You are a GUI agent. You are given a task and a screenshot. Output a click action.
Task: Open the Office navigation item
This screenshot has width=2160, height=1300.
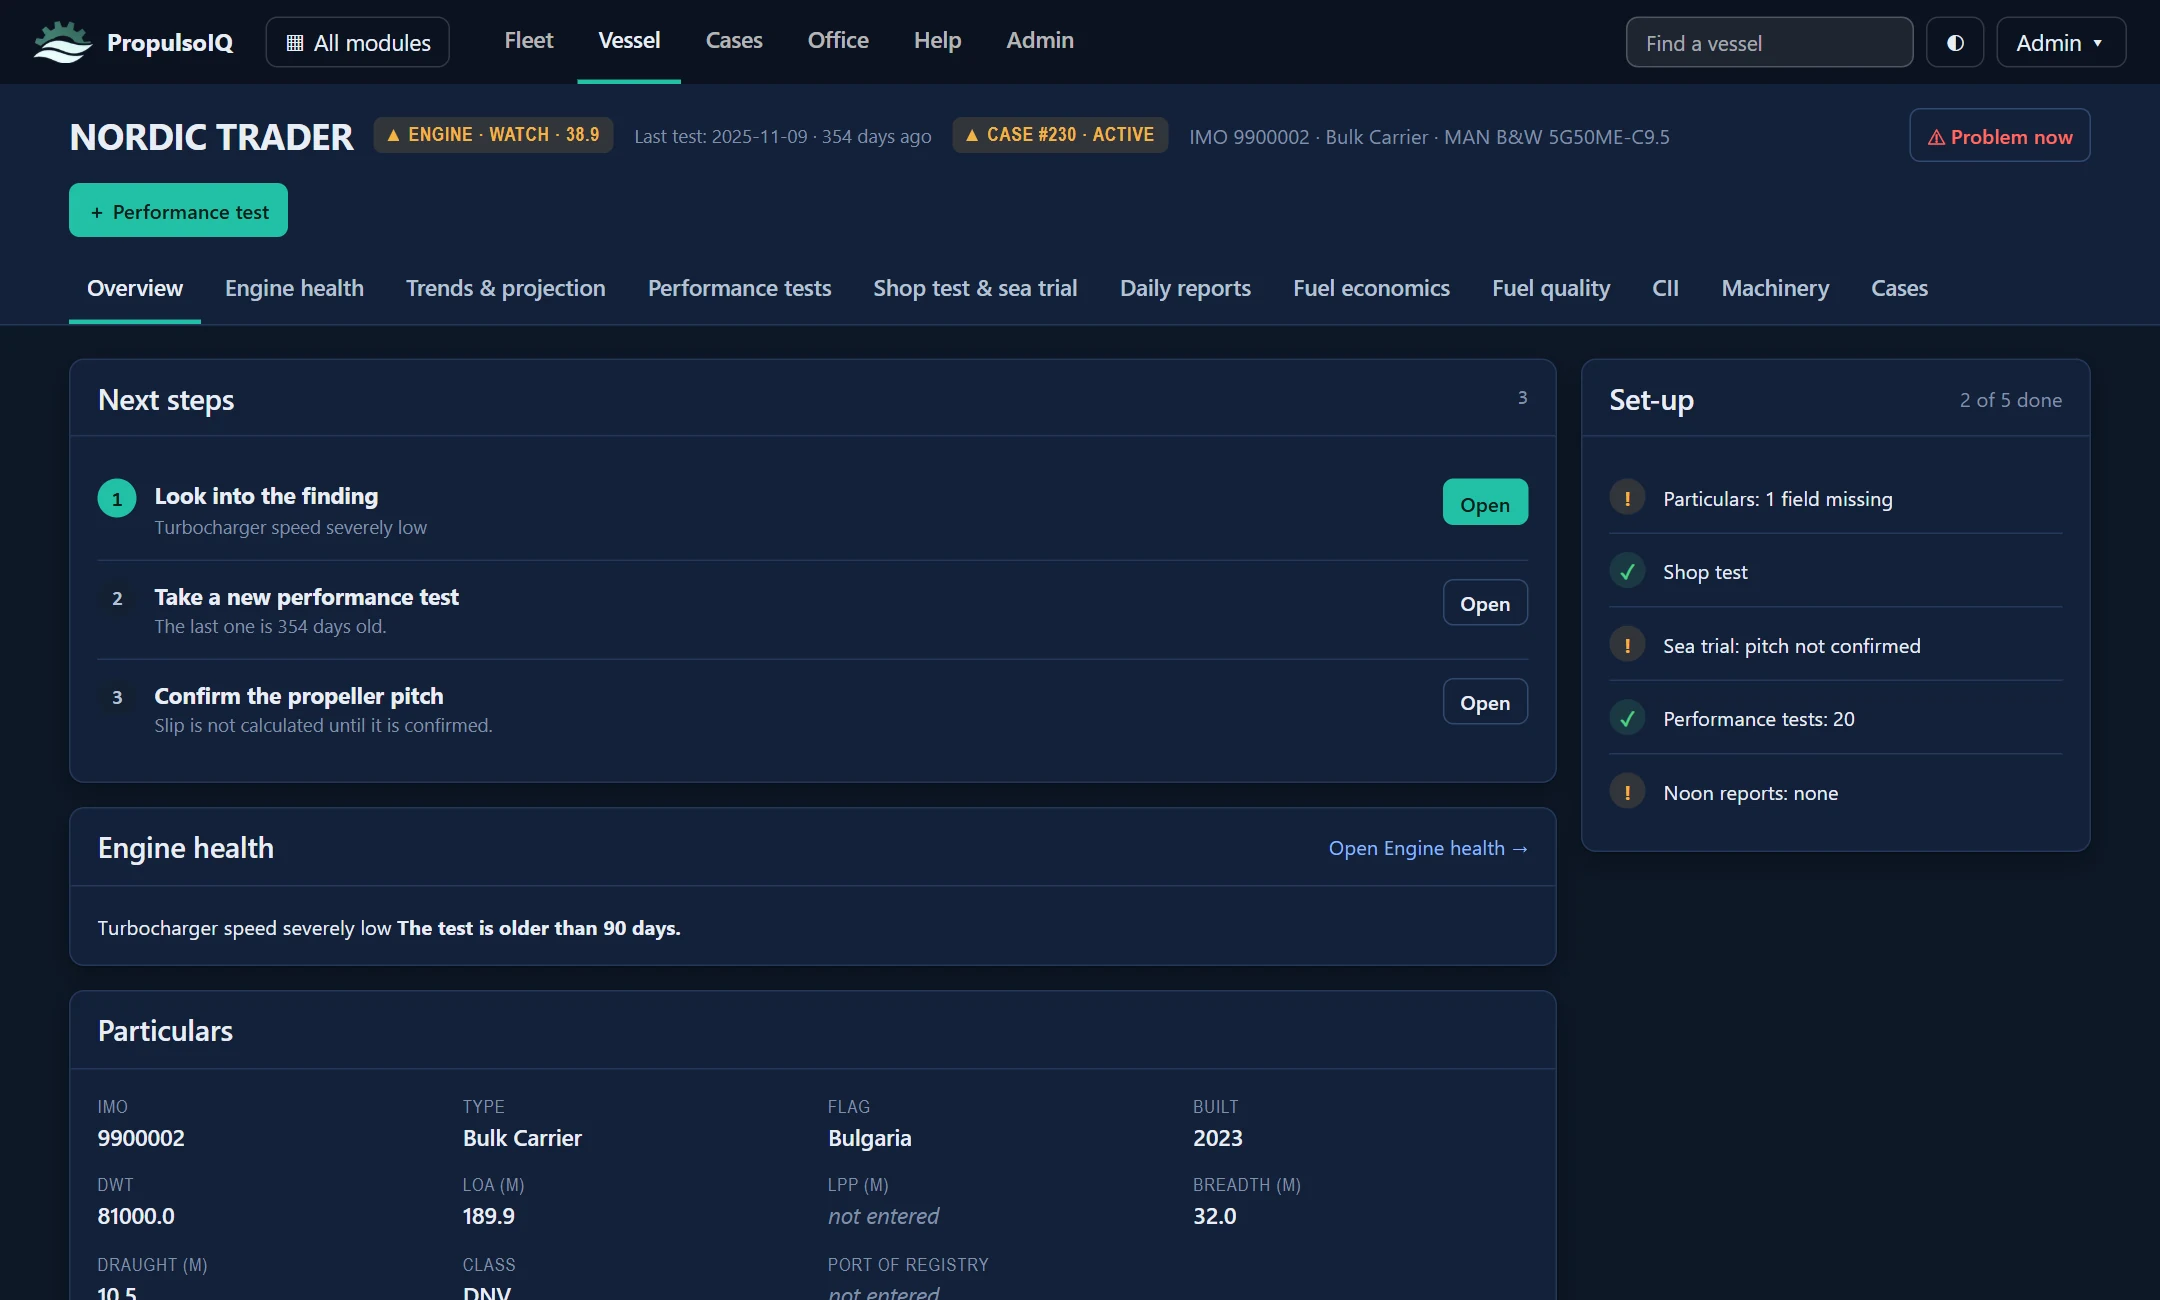838,40
